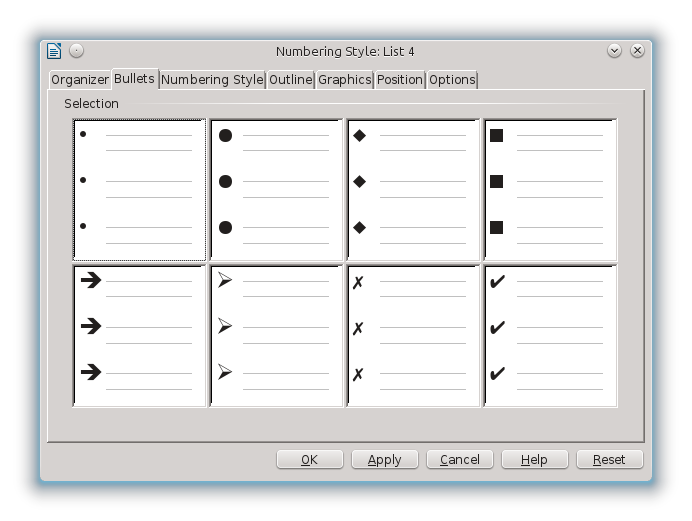Choose the checkmark bullet style

point(550,336)
